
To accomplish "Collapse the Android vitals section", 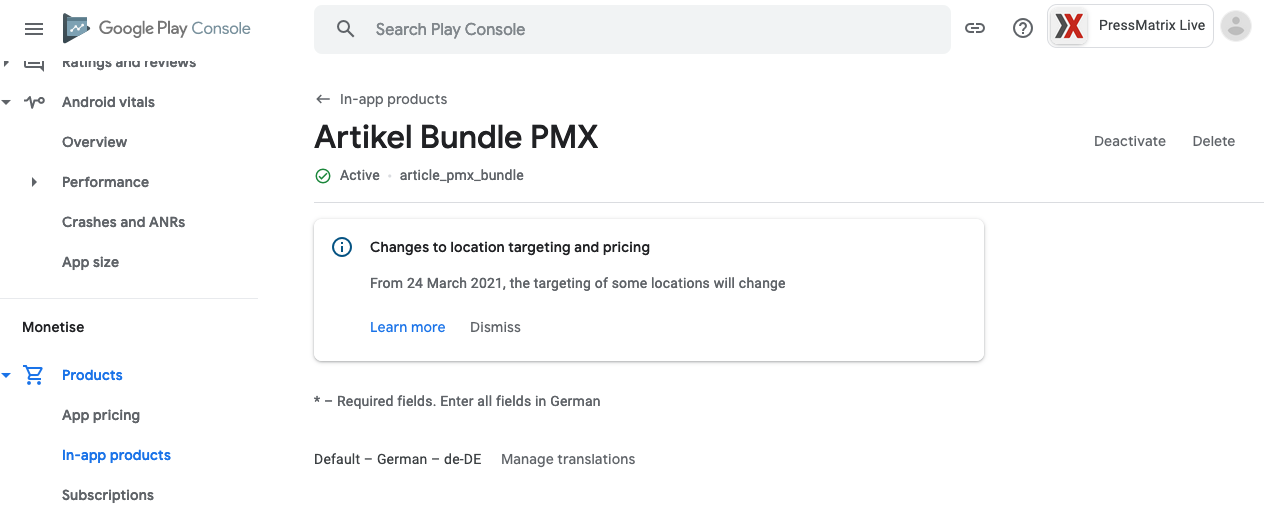I will (x=6, y=102).
